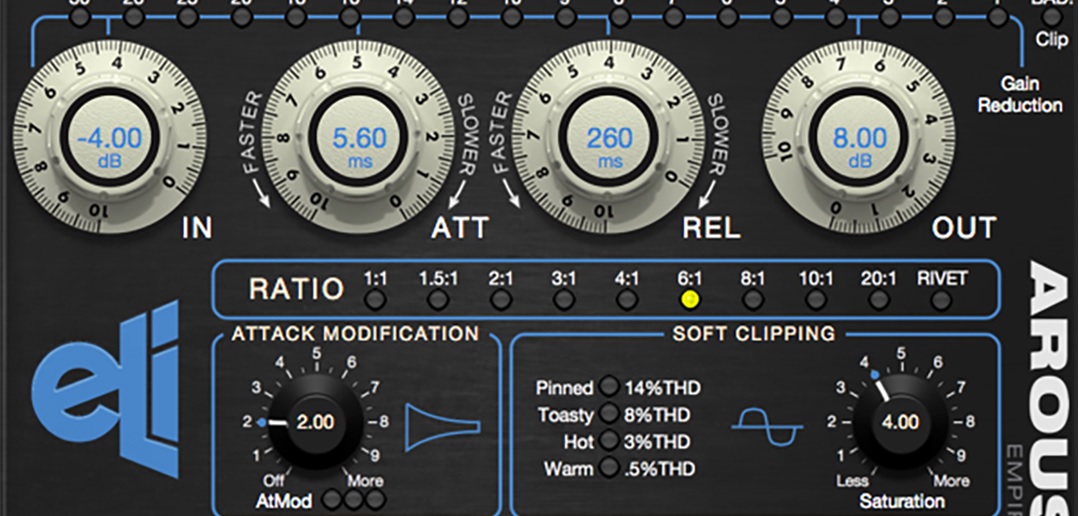
Task: Click the Toasty 8%THD indicator LED
Action: tap(609, 413)
